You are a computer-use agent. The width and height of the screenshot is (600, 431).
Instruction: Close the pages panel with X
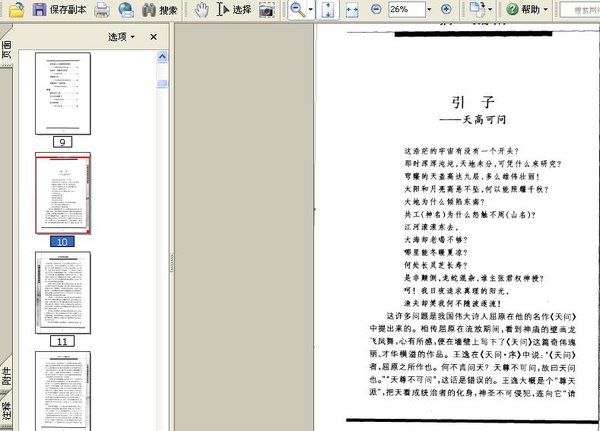coord(153,37)
